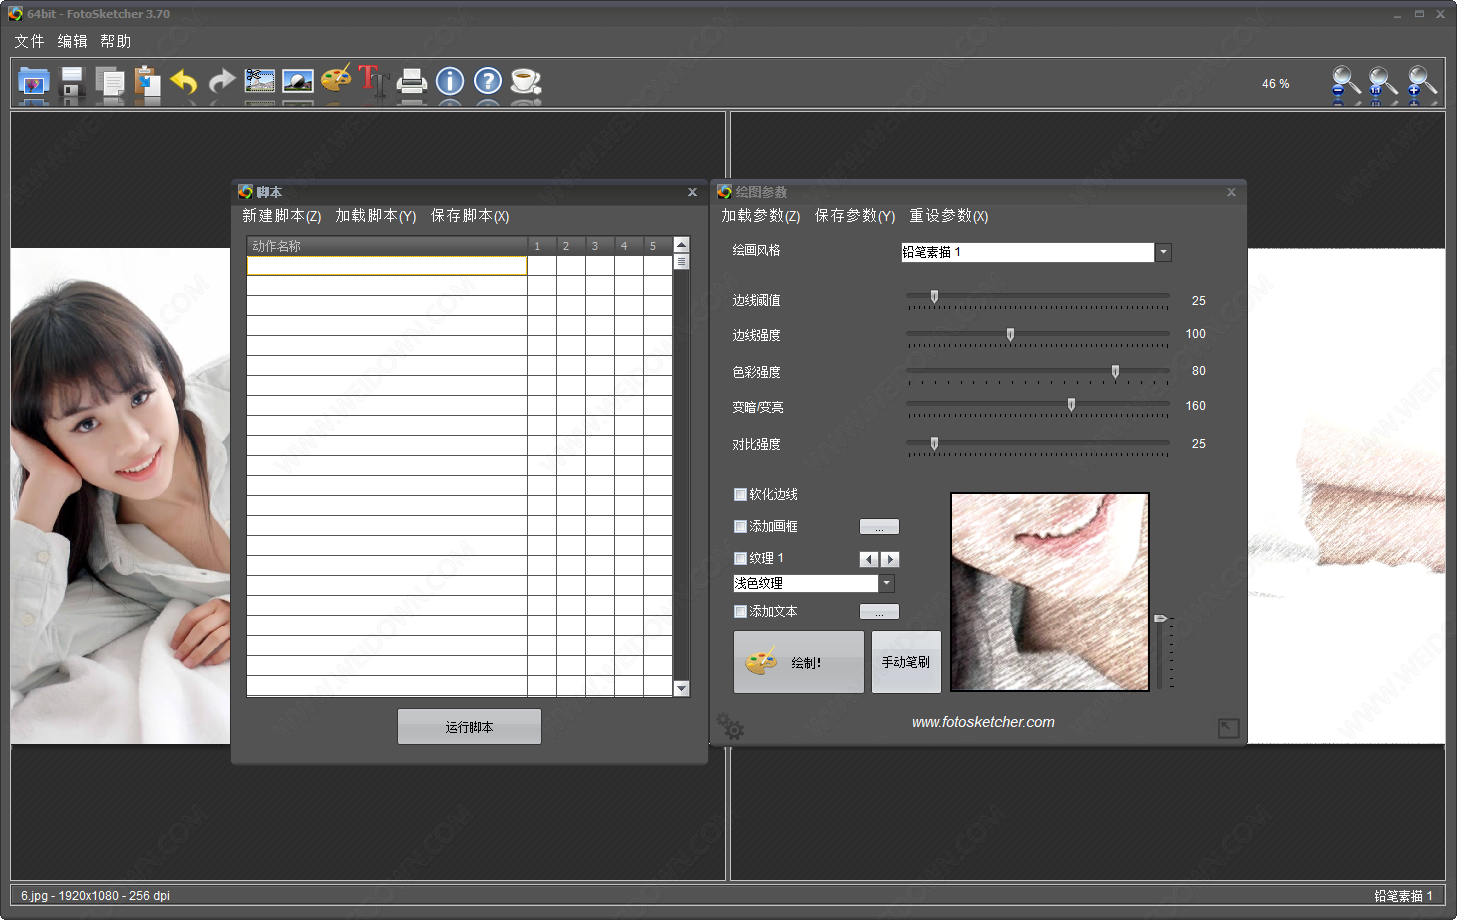Select the crop image tool with scissors
1457x920 pixels.
coord(260,81)
